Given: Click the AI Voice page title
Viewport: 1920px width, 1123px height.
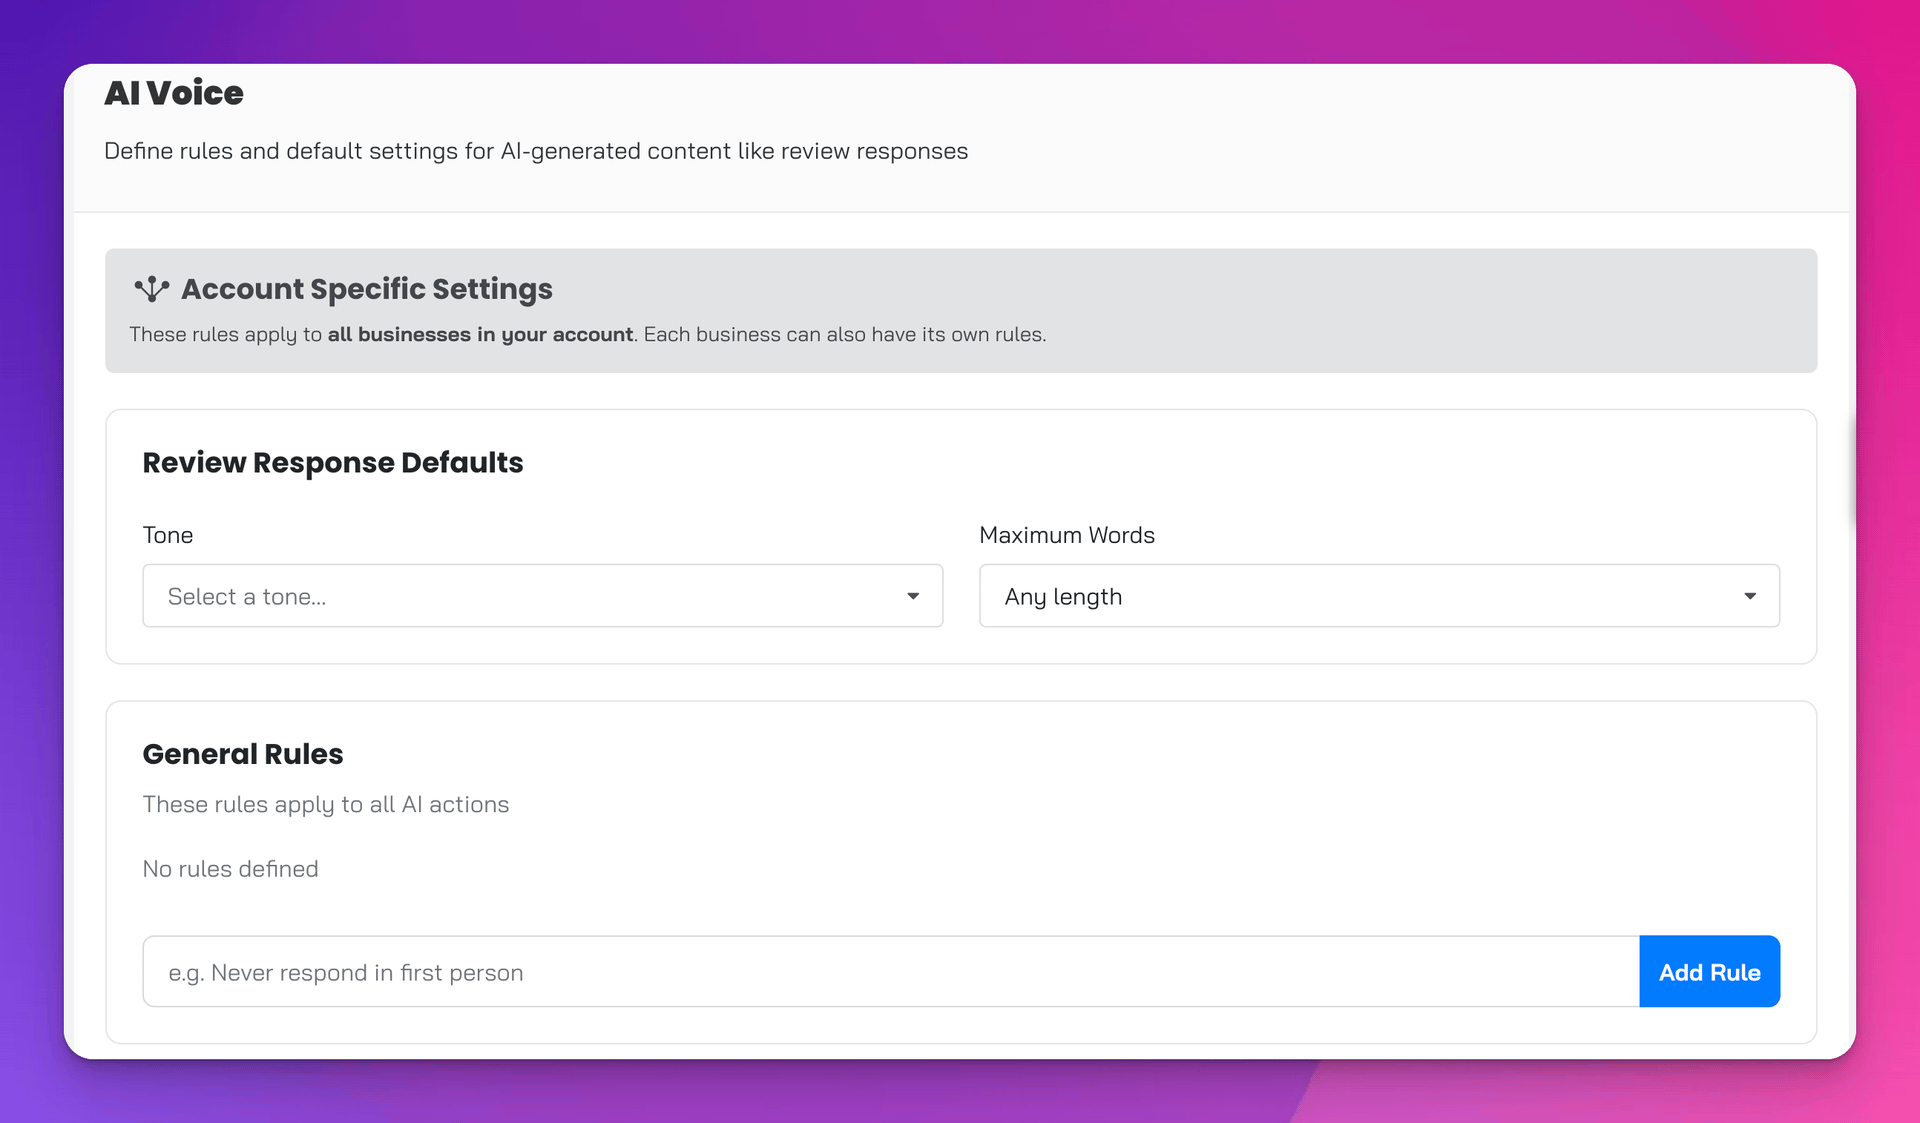Looking at the screenshot, I should coord(174,93).
